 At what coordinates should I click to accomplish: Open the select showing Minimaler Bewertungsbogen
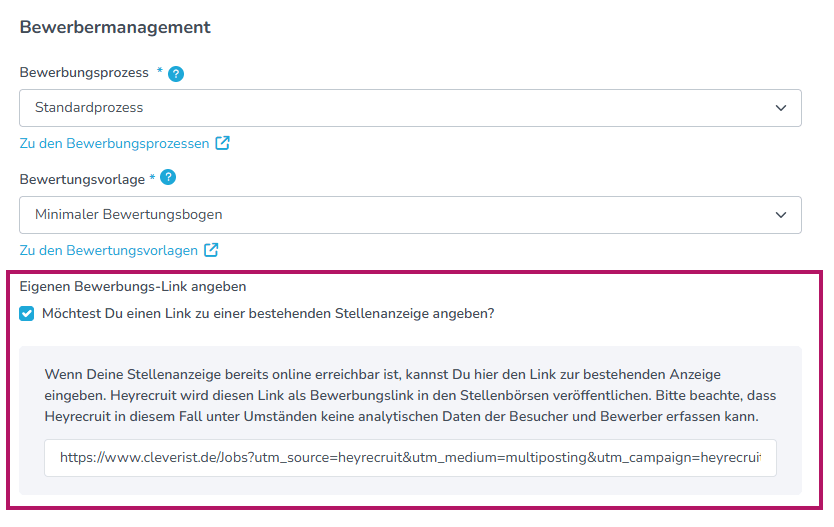click(400, 214)
